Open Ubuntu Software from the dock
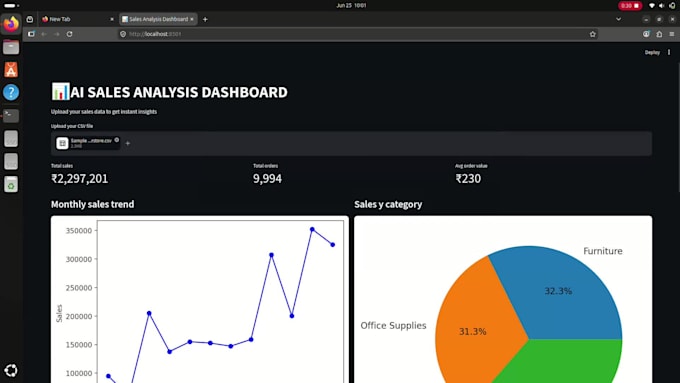Viewport: 680px width, 383px height. (11, 69)
